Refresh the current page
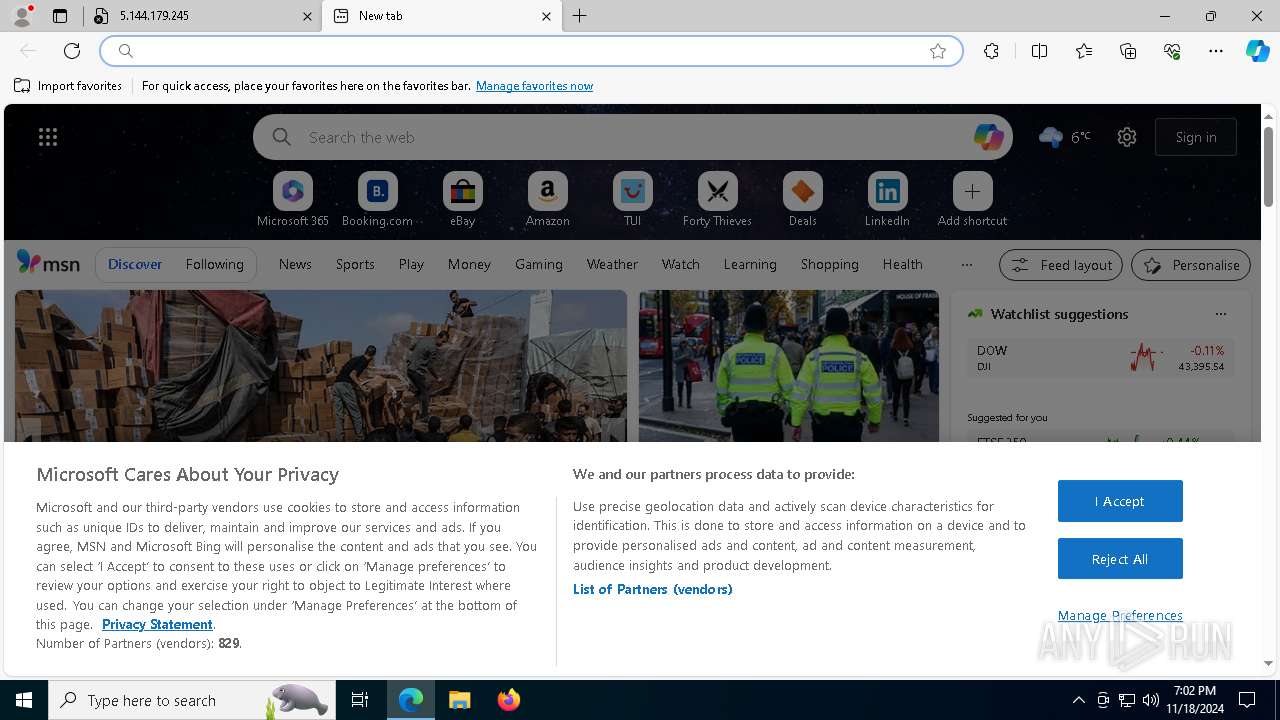This screenshot has width=1280, height=720. pyautogui.click(x=72, y=51)
